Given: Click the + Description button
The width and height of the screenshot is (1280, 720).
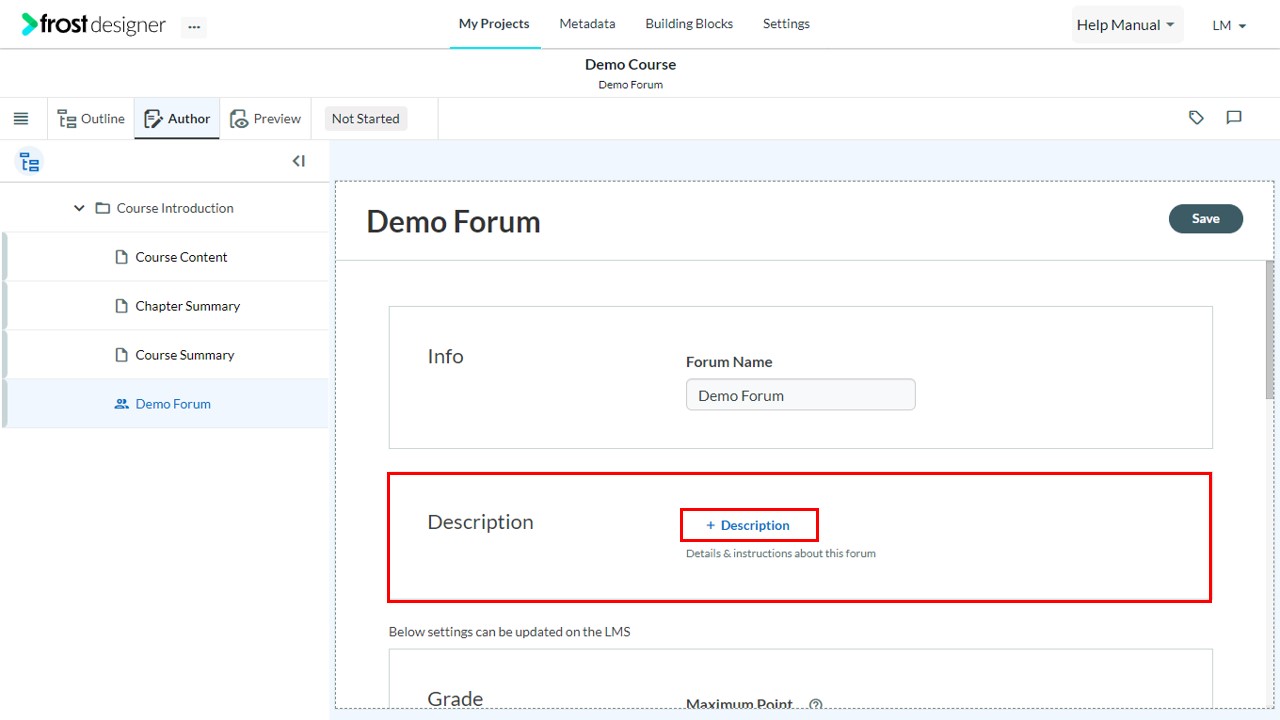Looking at the screenshot, I should click(749, 525).
